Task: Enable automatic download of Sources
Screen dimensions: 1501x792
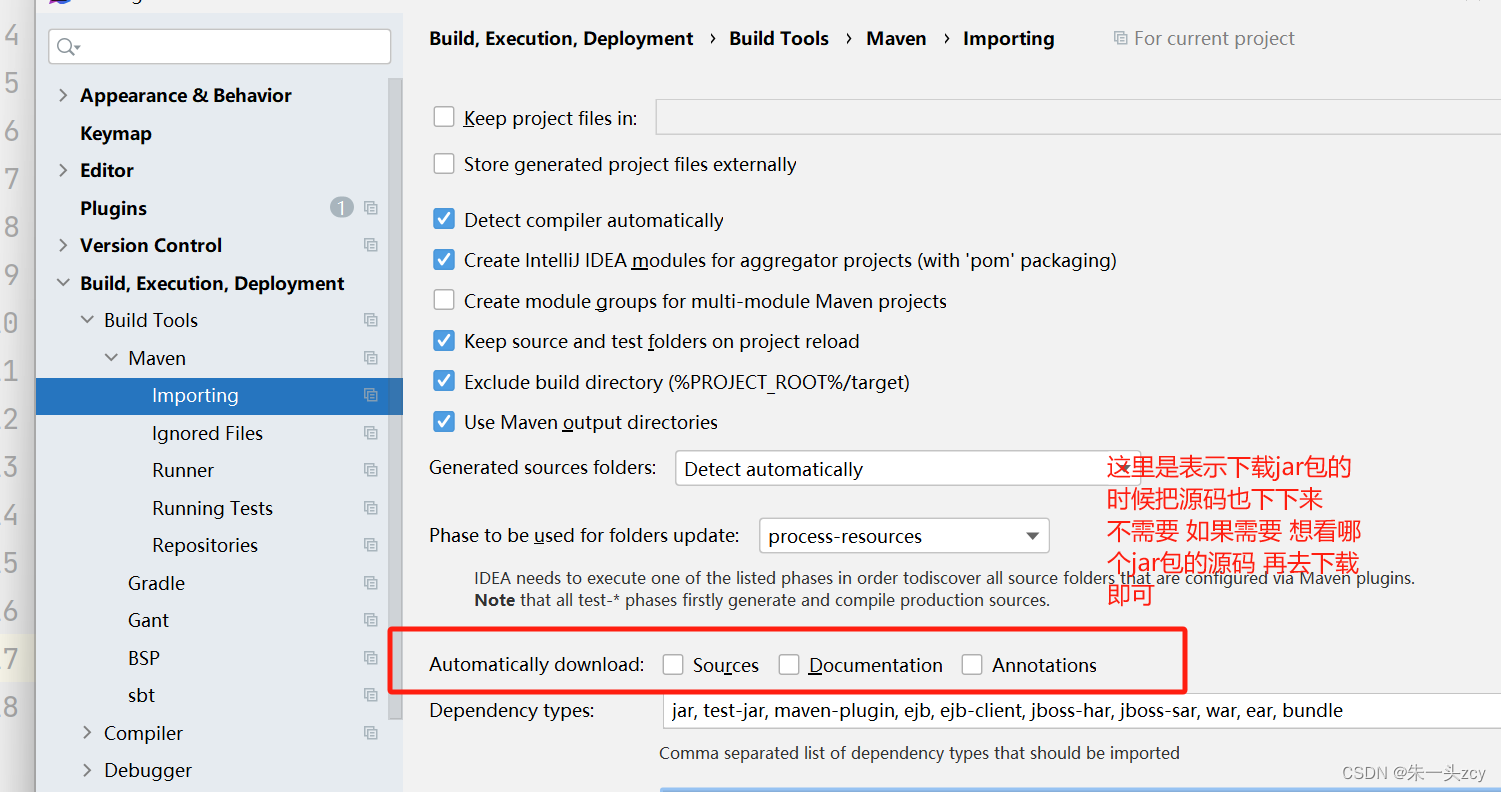Action: 673,664
